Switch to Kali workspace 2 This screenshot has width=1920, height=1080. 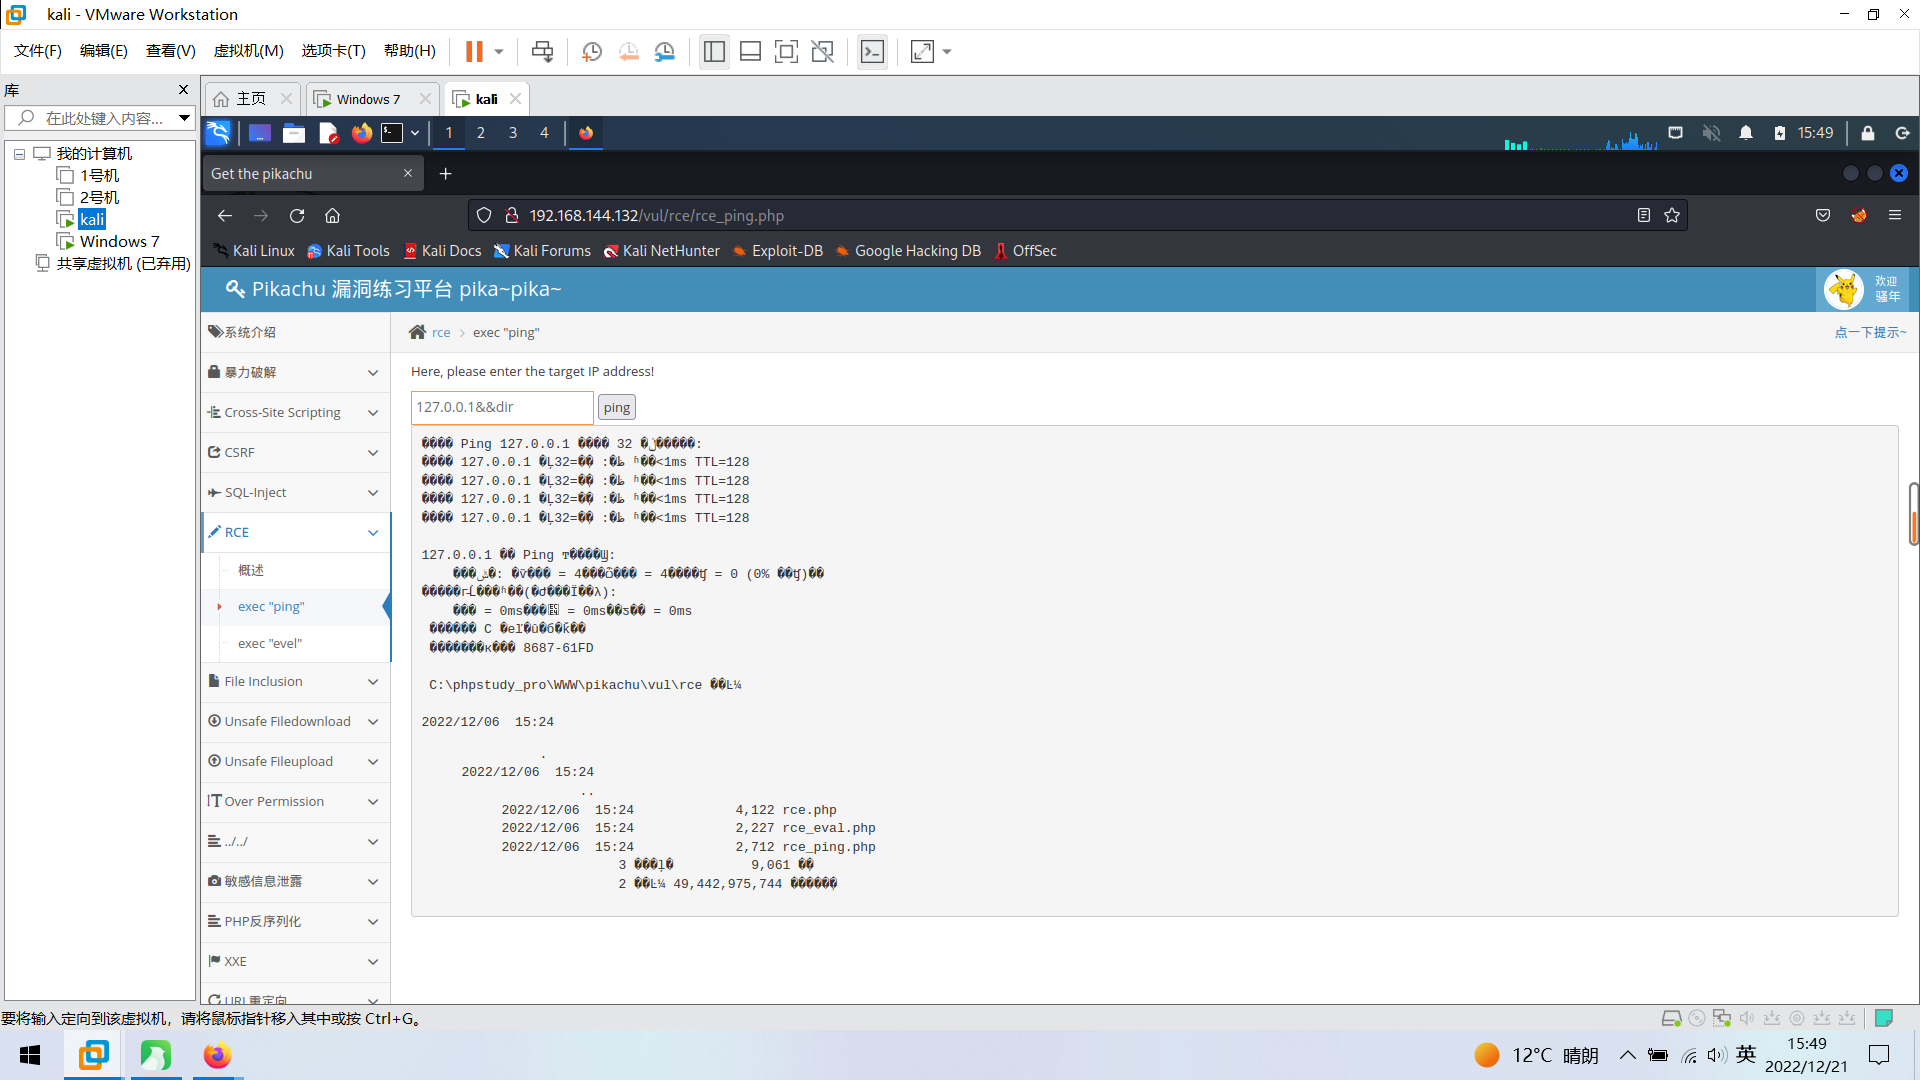click(x=481, y=133)
